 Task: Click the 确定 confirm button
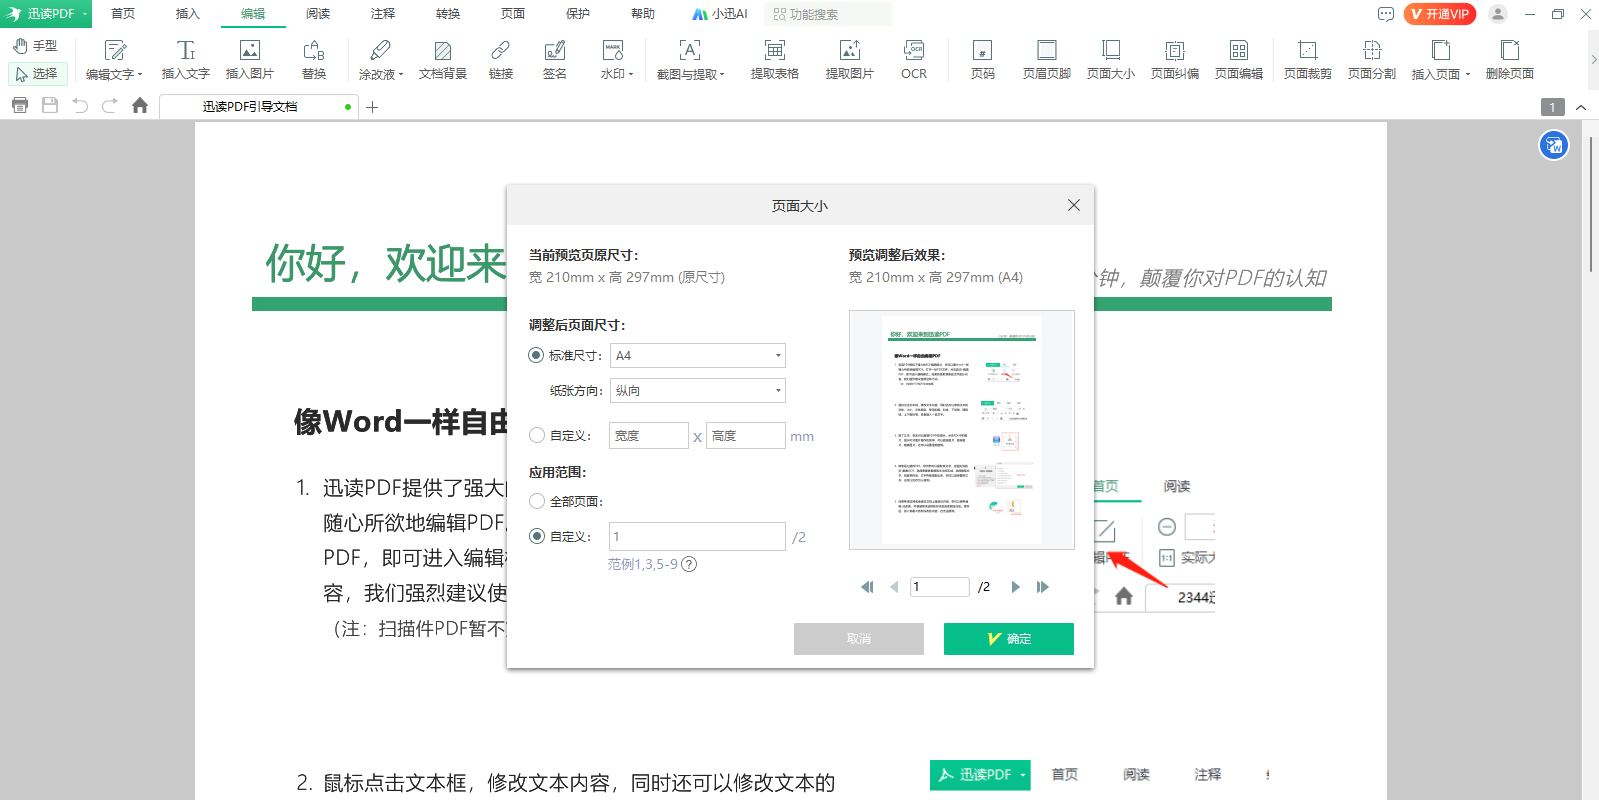1009,639
